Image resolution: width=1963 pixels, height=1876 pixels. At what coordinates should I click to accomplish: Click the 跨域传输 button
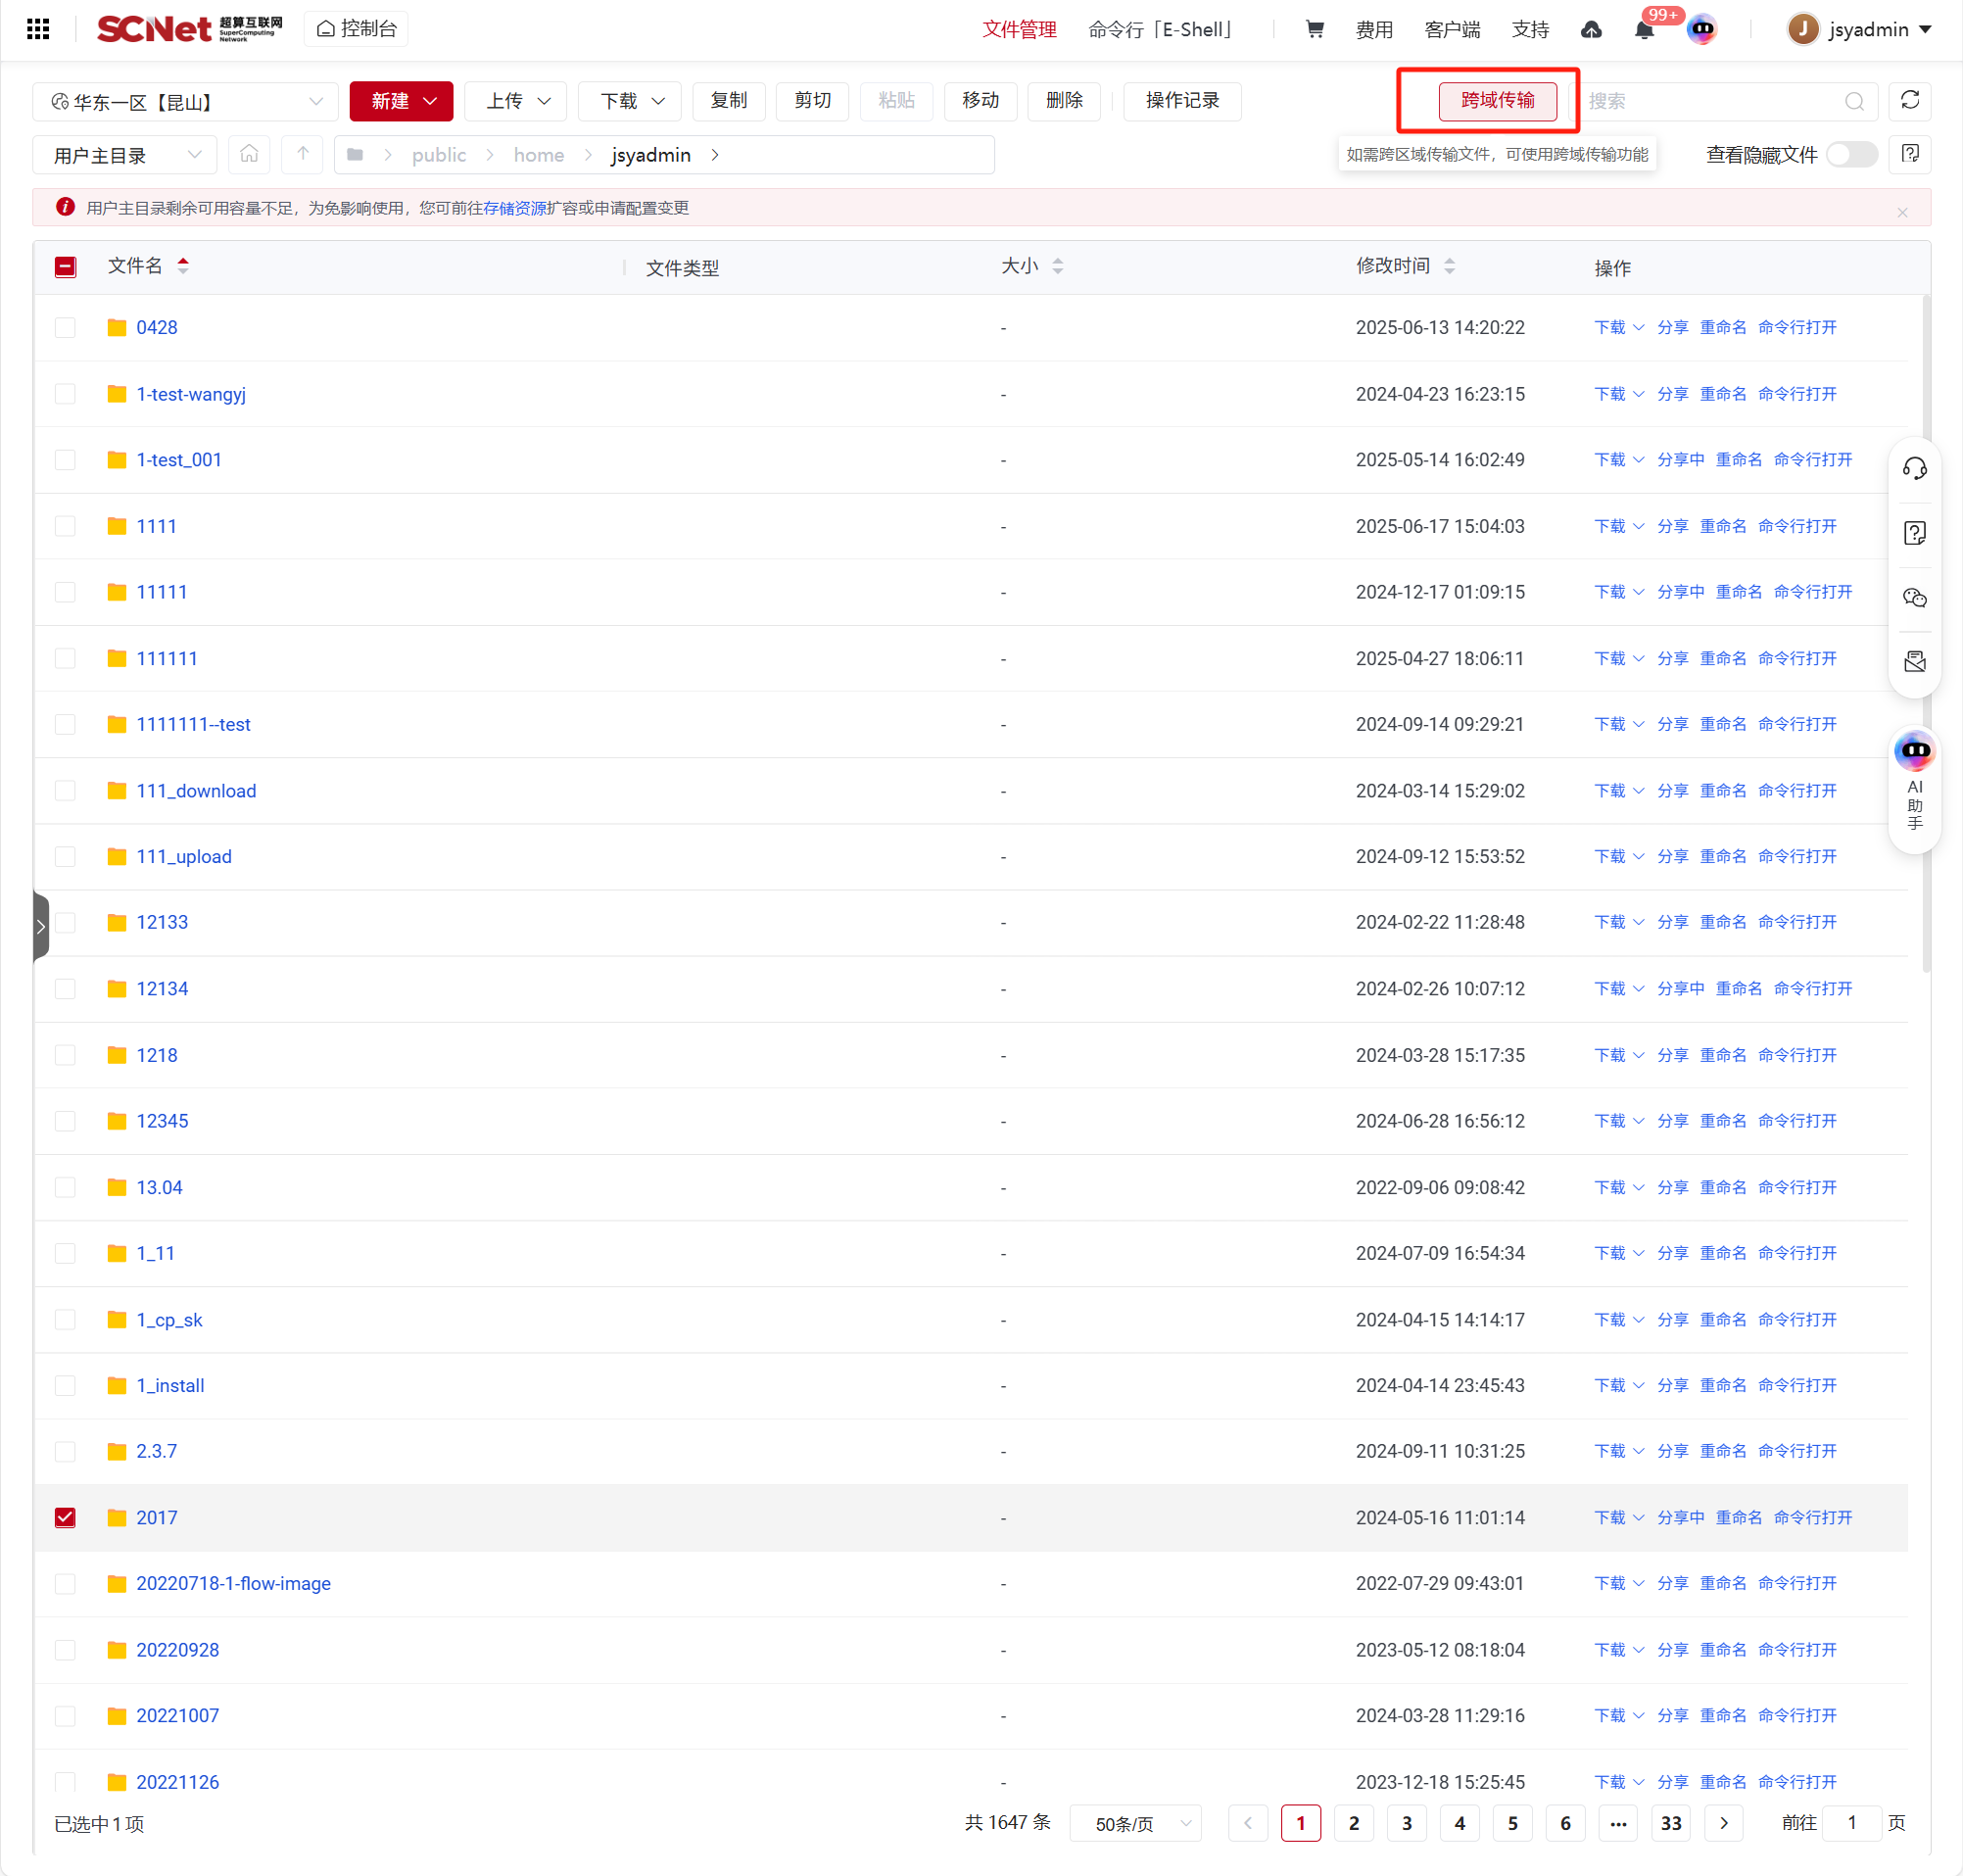point(1496,101)
